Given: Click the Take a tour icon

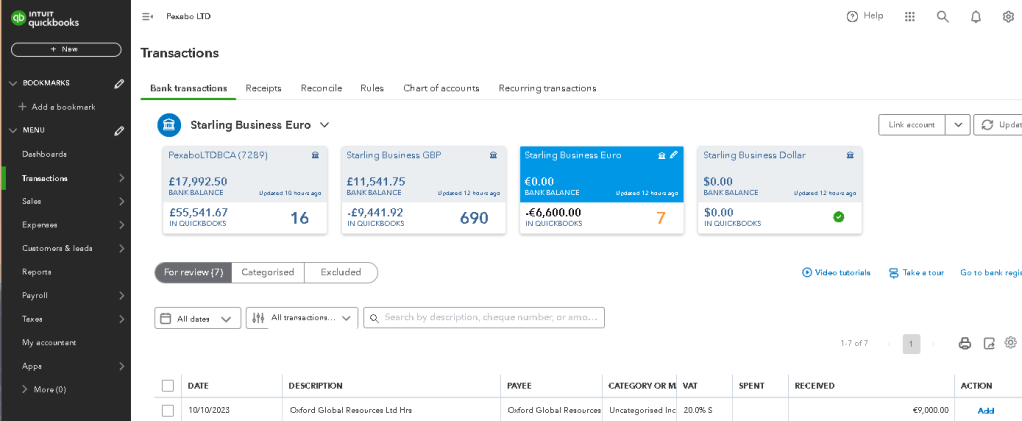Looking at the screenshot, I should click(x=894, y=272).
